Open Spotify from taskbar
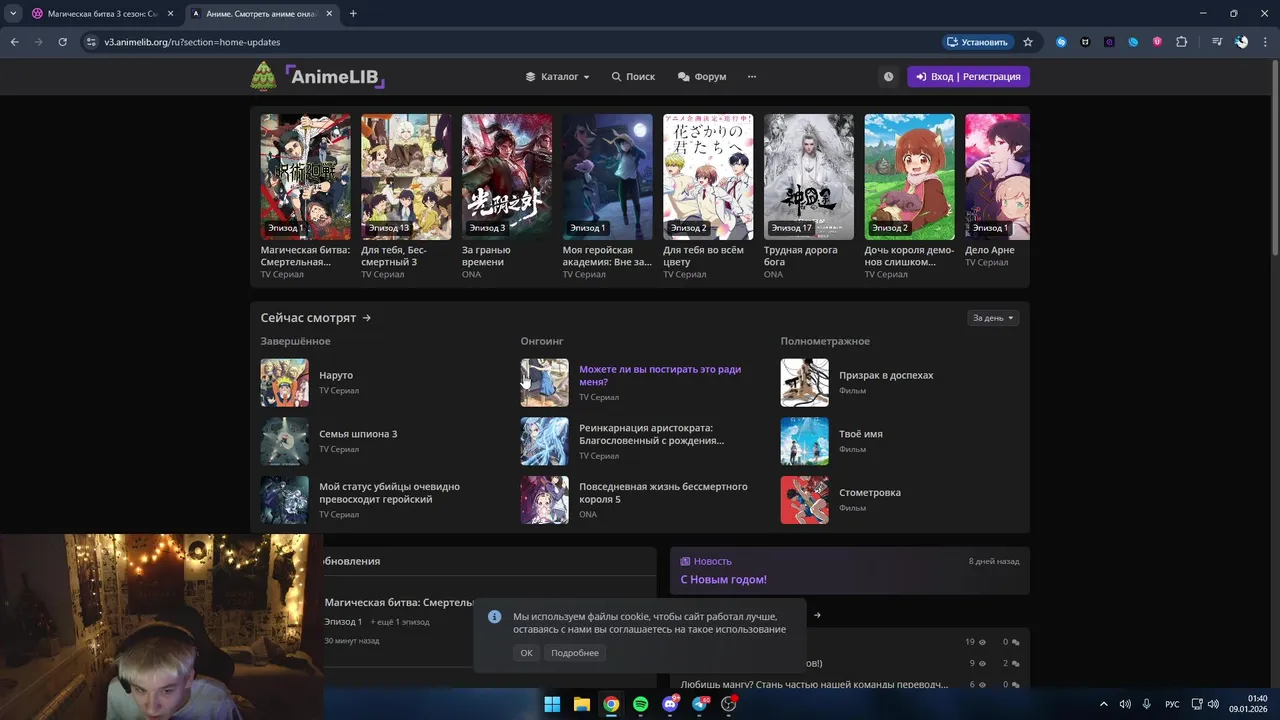Screen dimensions: 1280x720 coord(640,704)
